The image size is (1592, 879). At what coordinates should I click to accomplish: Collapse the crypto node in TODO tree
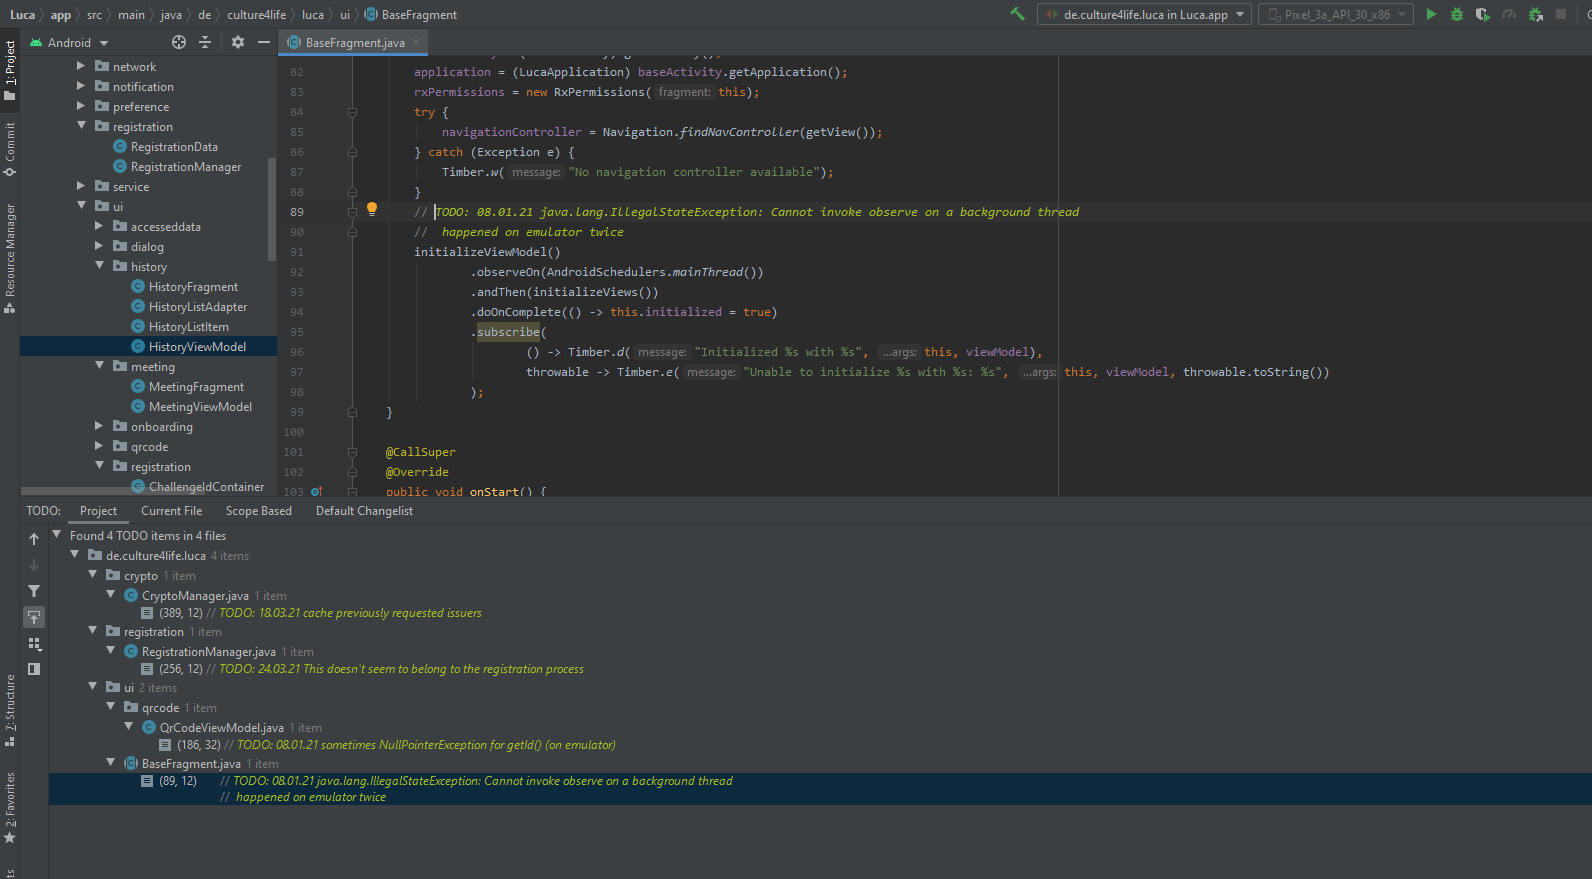point(92,575)
